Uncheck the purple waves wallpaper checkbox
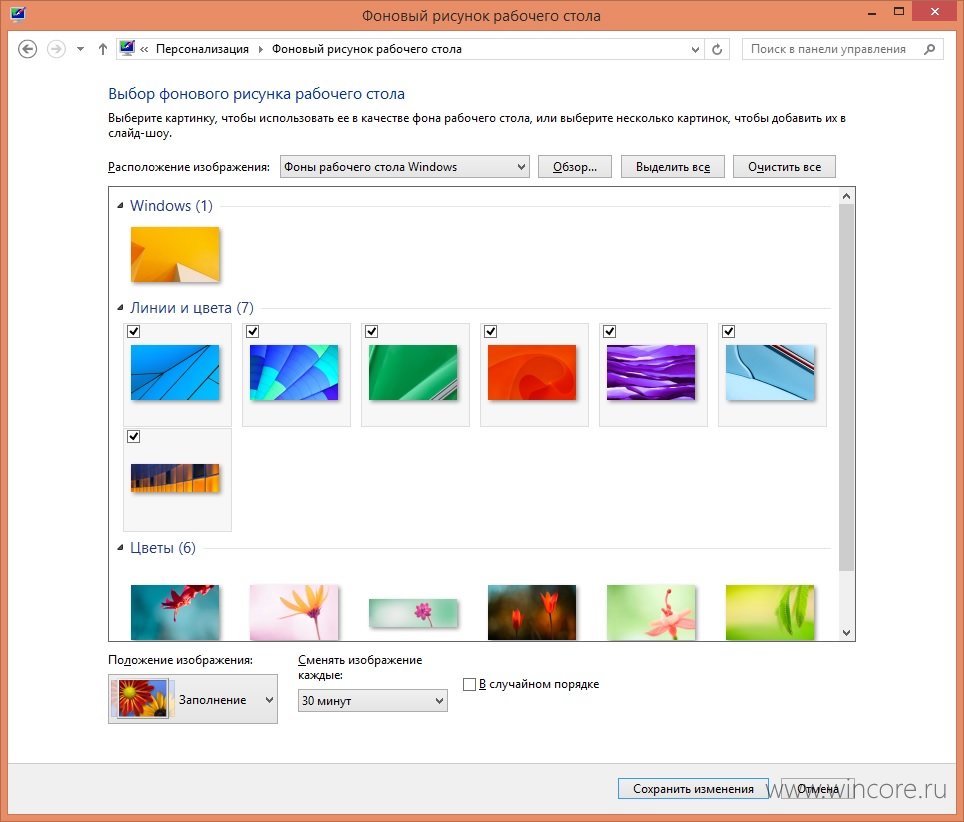The width and height of the screenshot is (964, 822). pos(609,332)
